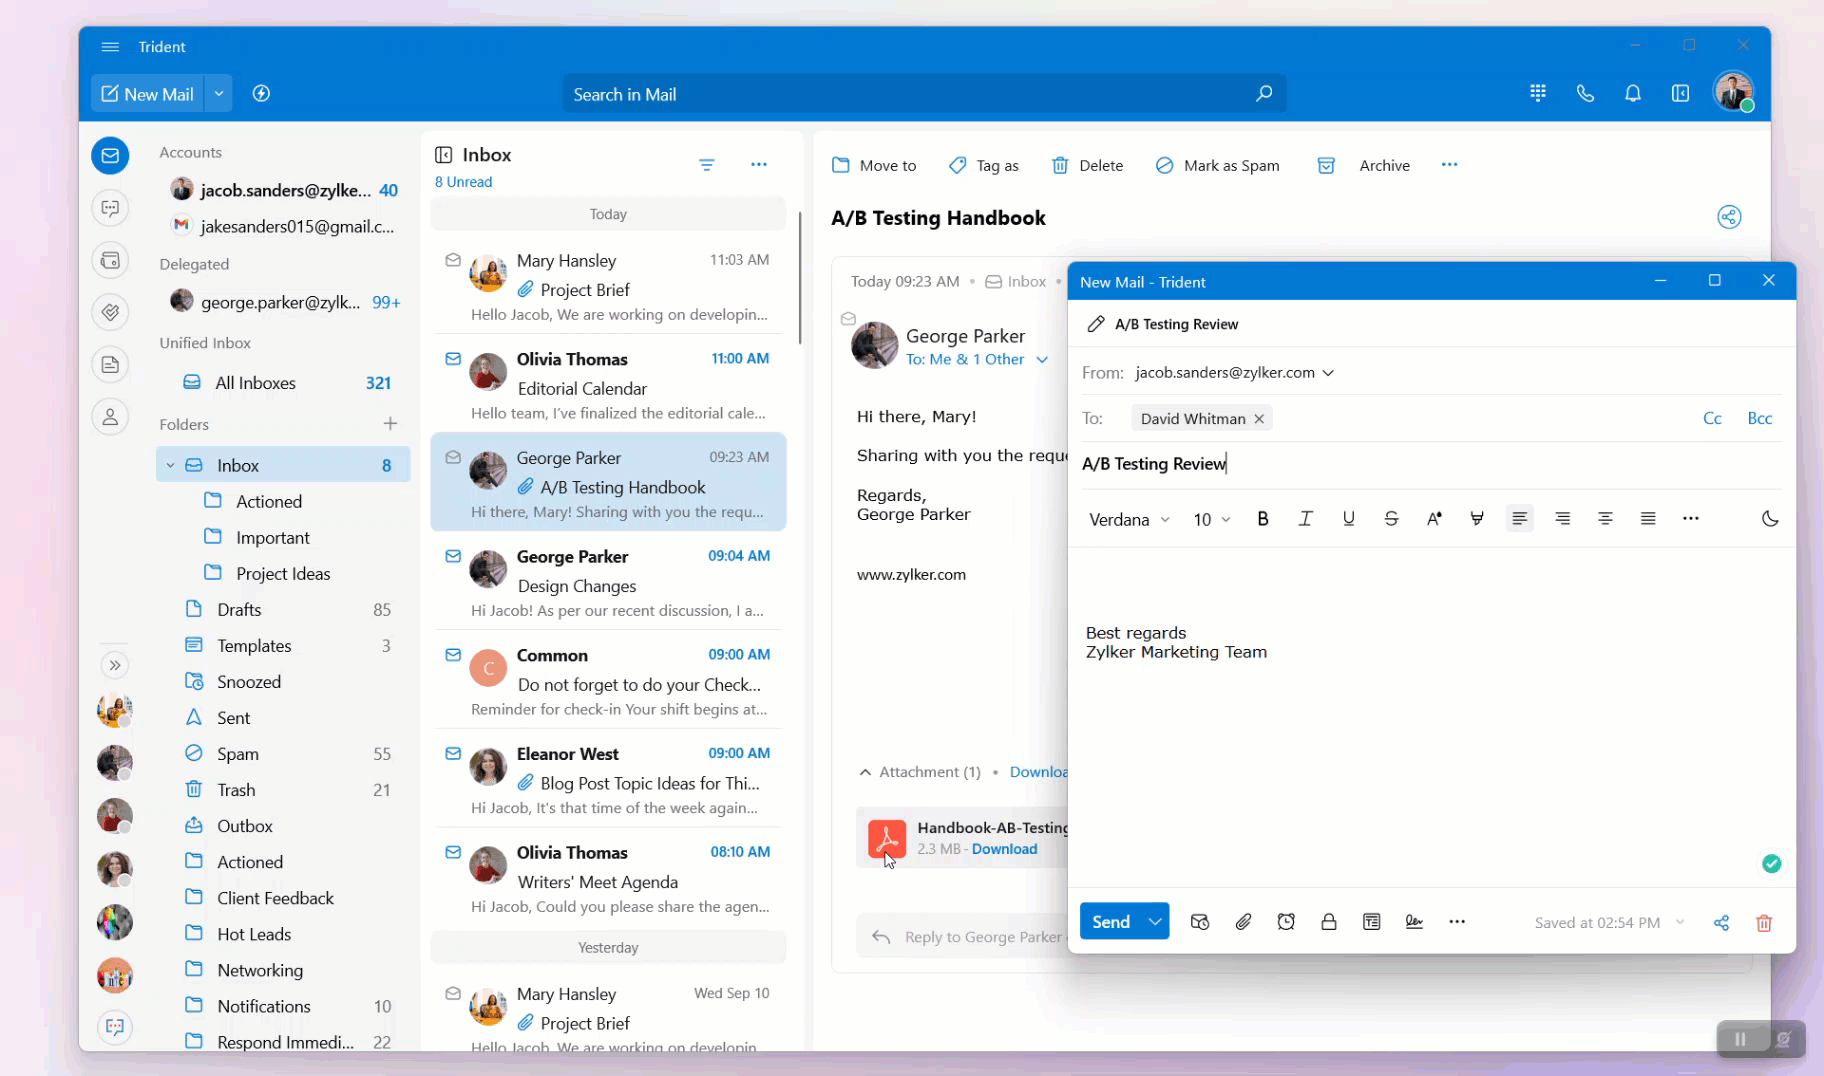Image resolution: width=1824 pixels, height=1076 pixels.
Task: Share the draft from compose footer
Action: tap(1721, 923)
